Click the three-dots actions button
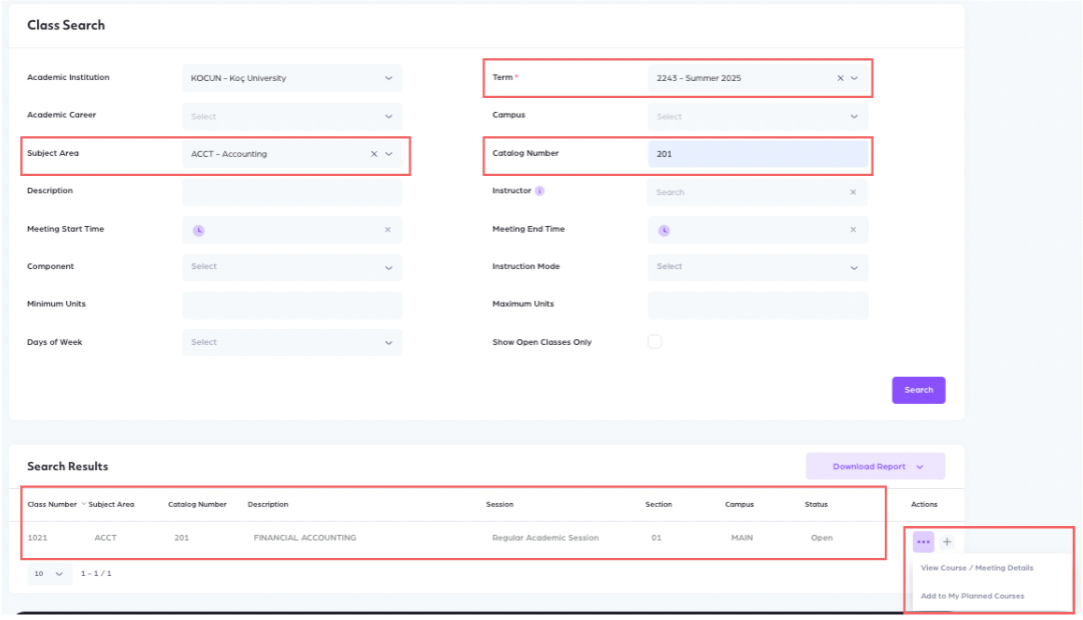Image resolution: width=1083 pixels, height=620 pixels. (923, 542)
